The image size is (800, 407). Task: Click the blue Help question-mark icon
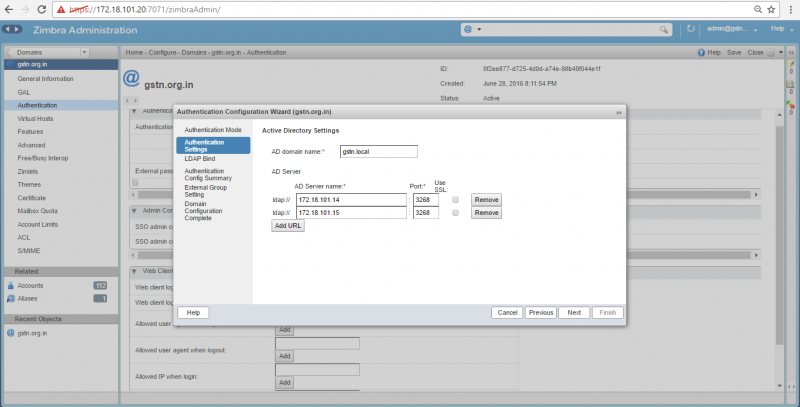pos(701,53)
